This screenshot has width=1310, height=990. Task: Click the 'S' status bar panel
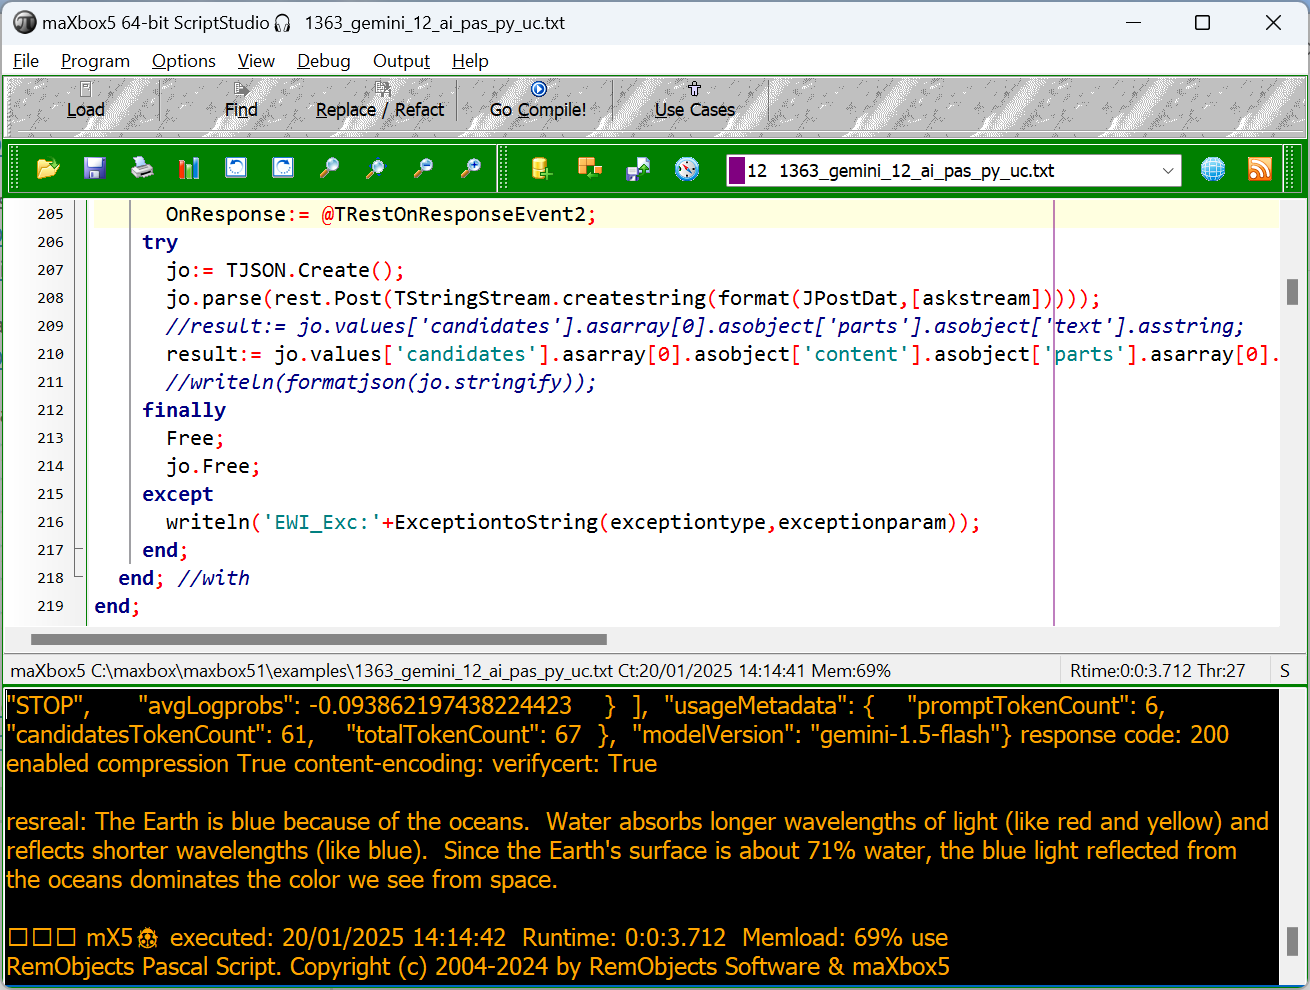click(x=1285, y=671)
